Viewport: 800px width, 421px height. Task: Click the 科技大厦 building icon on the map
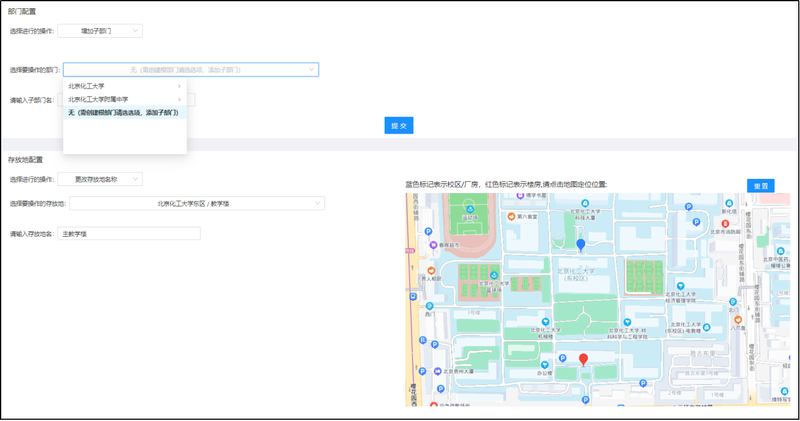[x=585, y=204]
